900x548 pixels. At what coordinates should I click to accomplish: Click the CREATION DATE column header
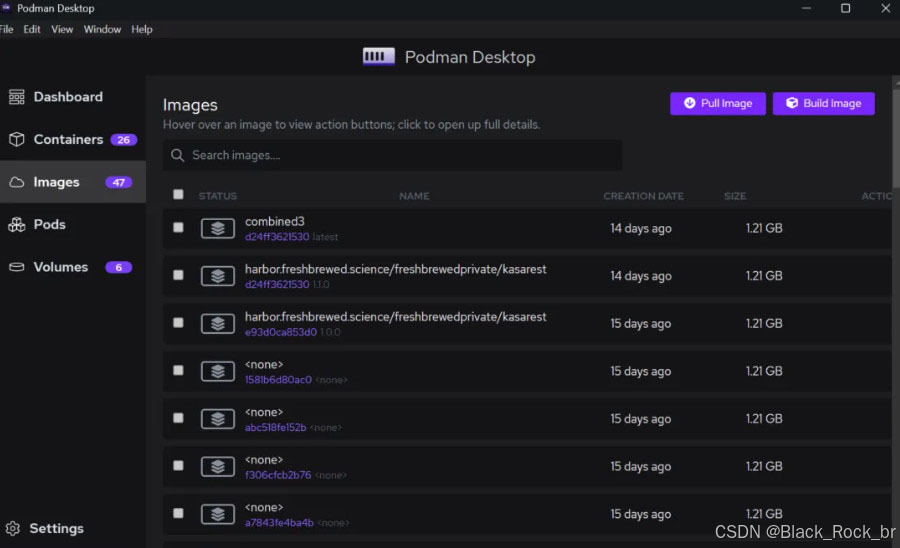pos(643,196)
